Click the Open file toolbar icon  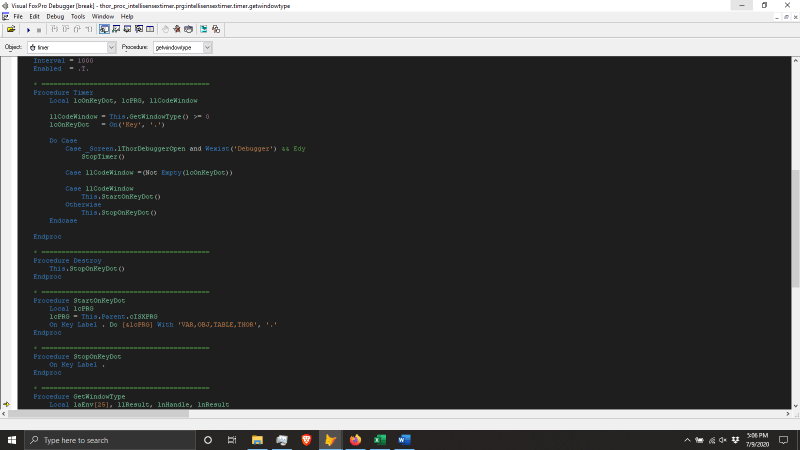point(11,30)
